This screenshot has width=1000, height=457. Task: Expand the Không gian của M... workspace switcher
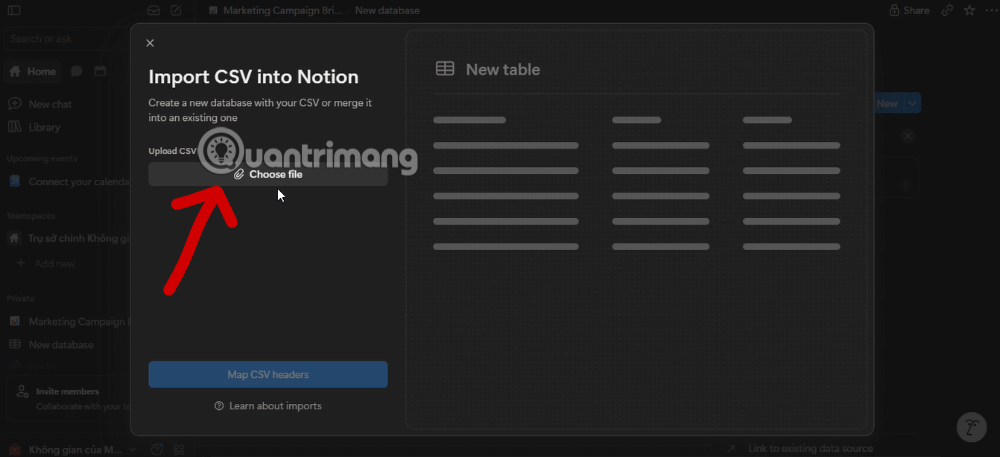(x=73, y=450)
